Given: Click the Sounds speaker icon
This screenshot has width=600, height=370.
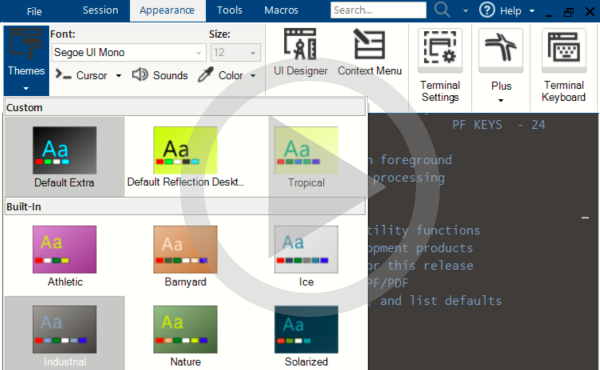Looking at the screenshot, I should [x=140, y=75].
